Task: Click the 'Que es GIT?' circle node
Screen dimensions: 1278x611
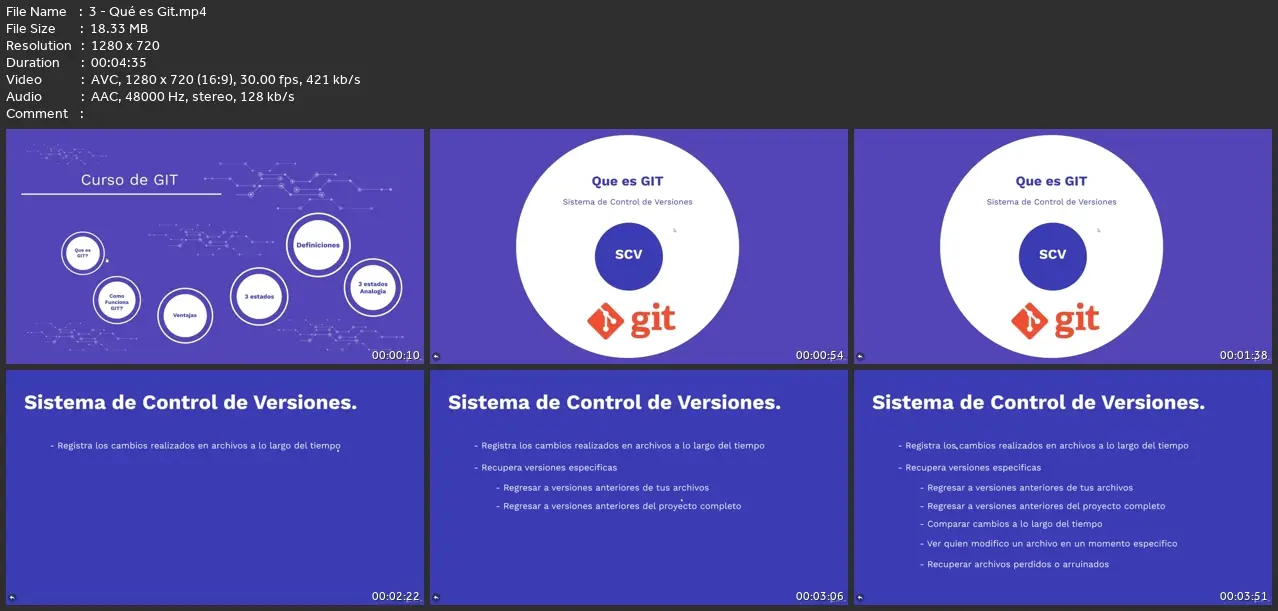Action: 82,253
